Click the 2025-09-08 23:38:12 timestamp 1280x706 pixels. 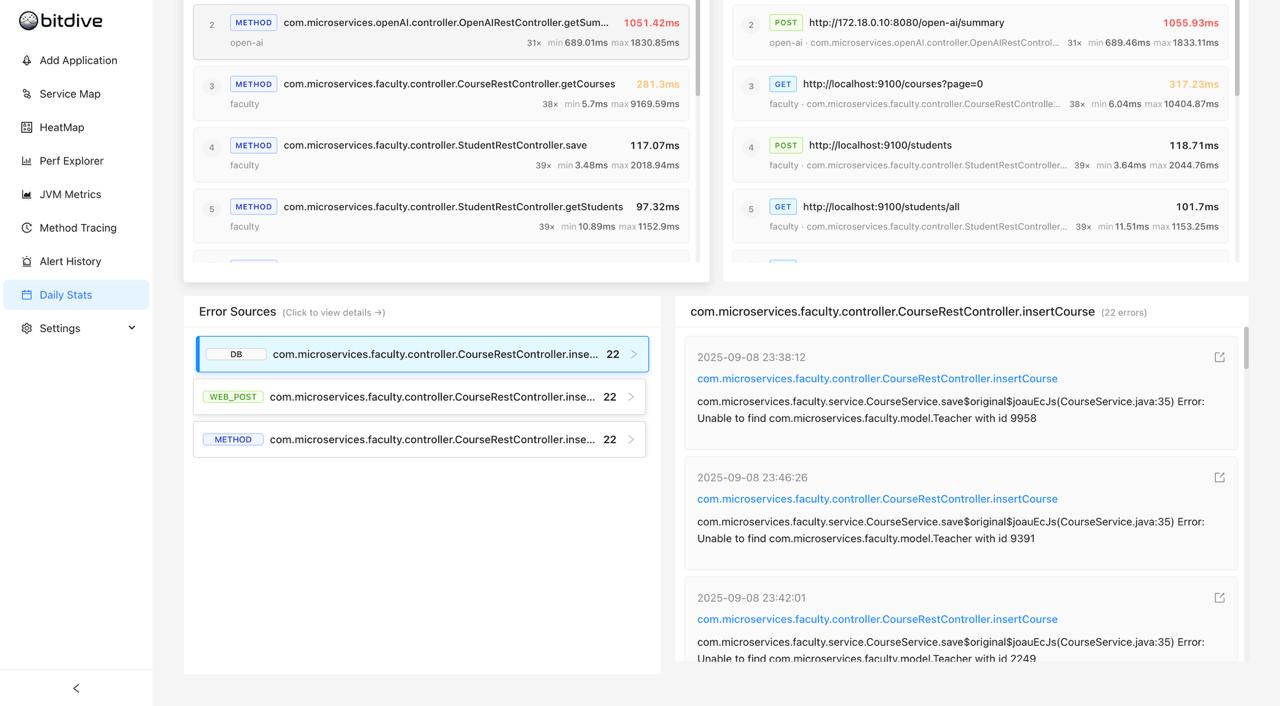click(x=751, y=357)
